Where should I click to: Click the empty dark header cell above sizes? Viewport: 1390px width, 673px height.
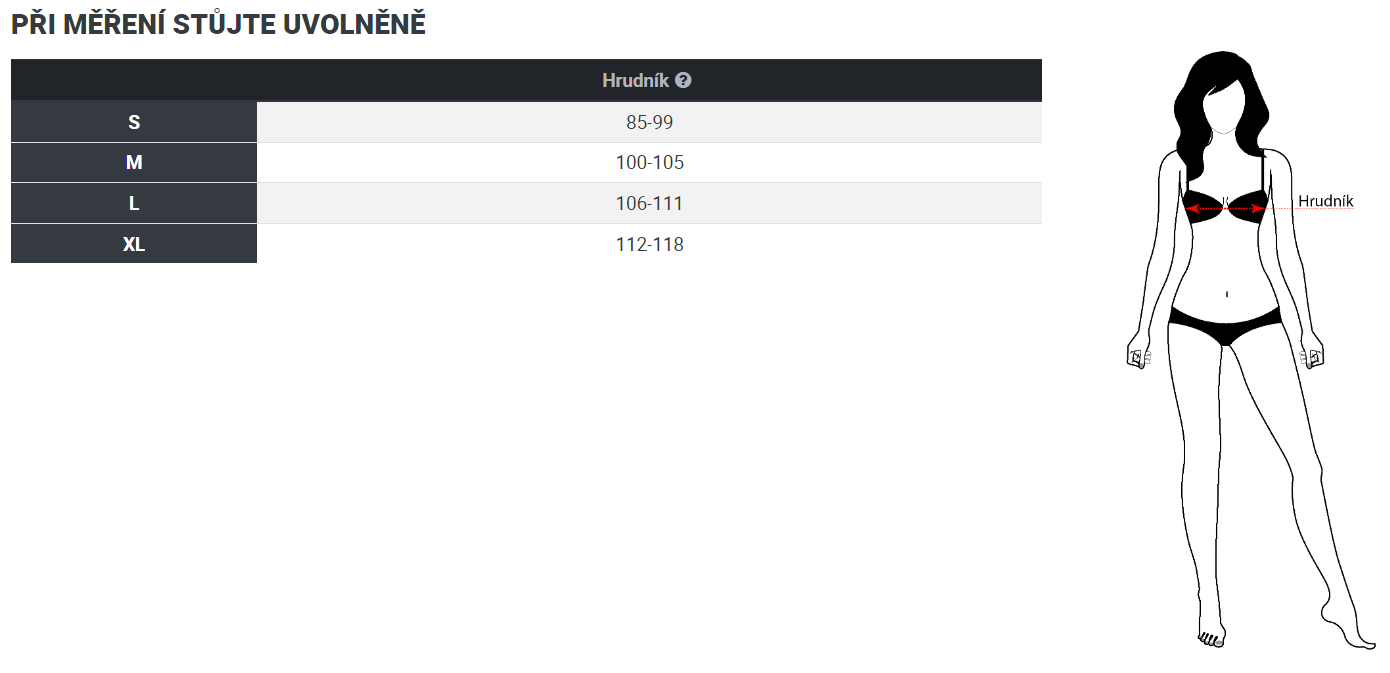[x=134, y=80]
